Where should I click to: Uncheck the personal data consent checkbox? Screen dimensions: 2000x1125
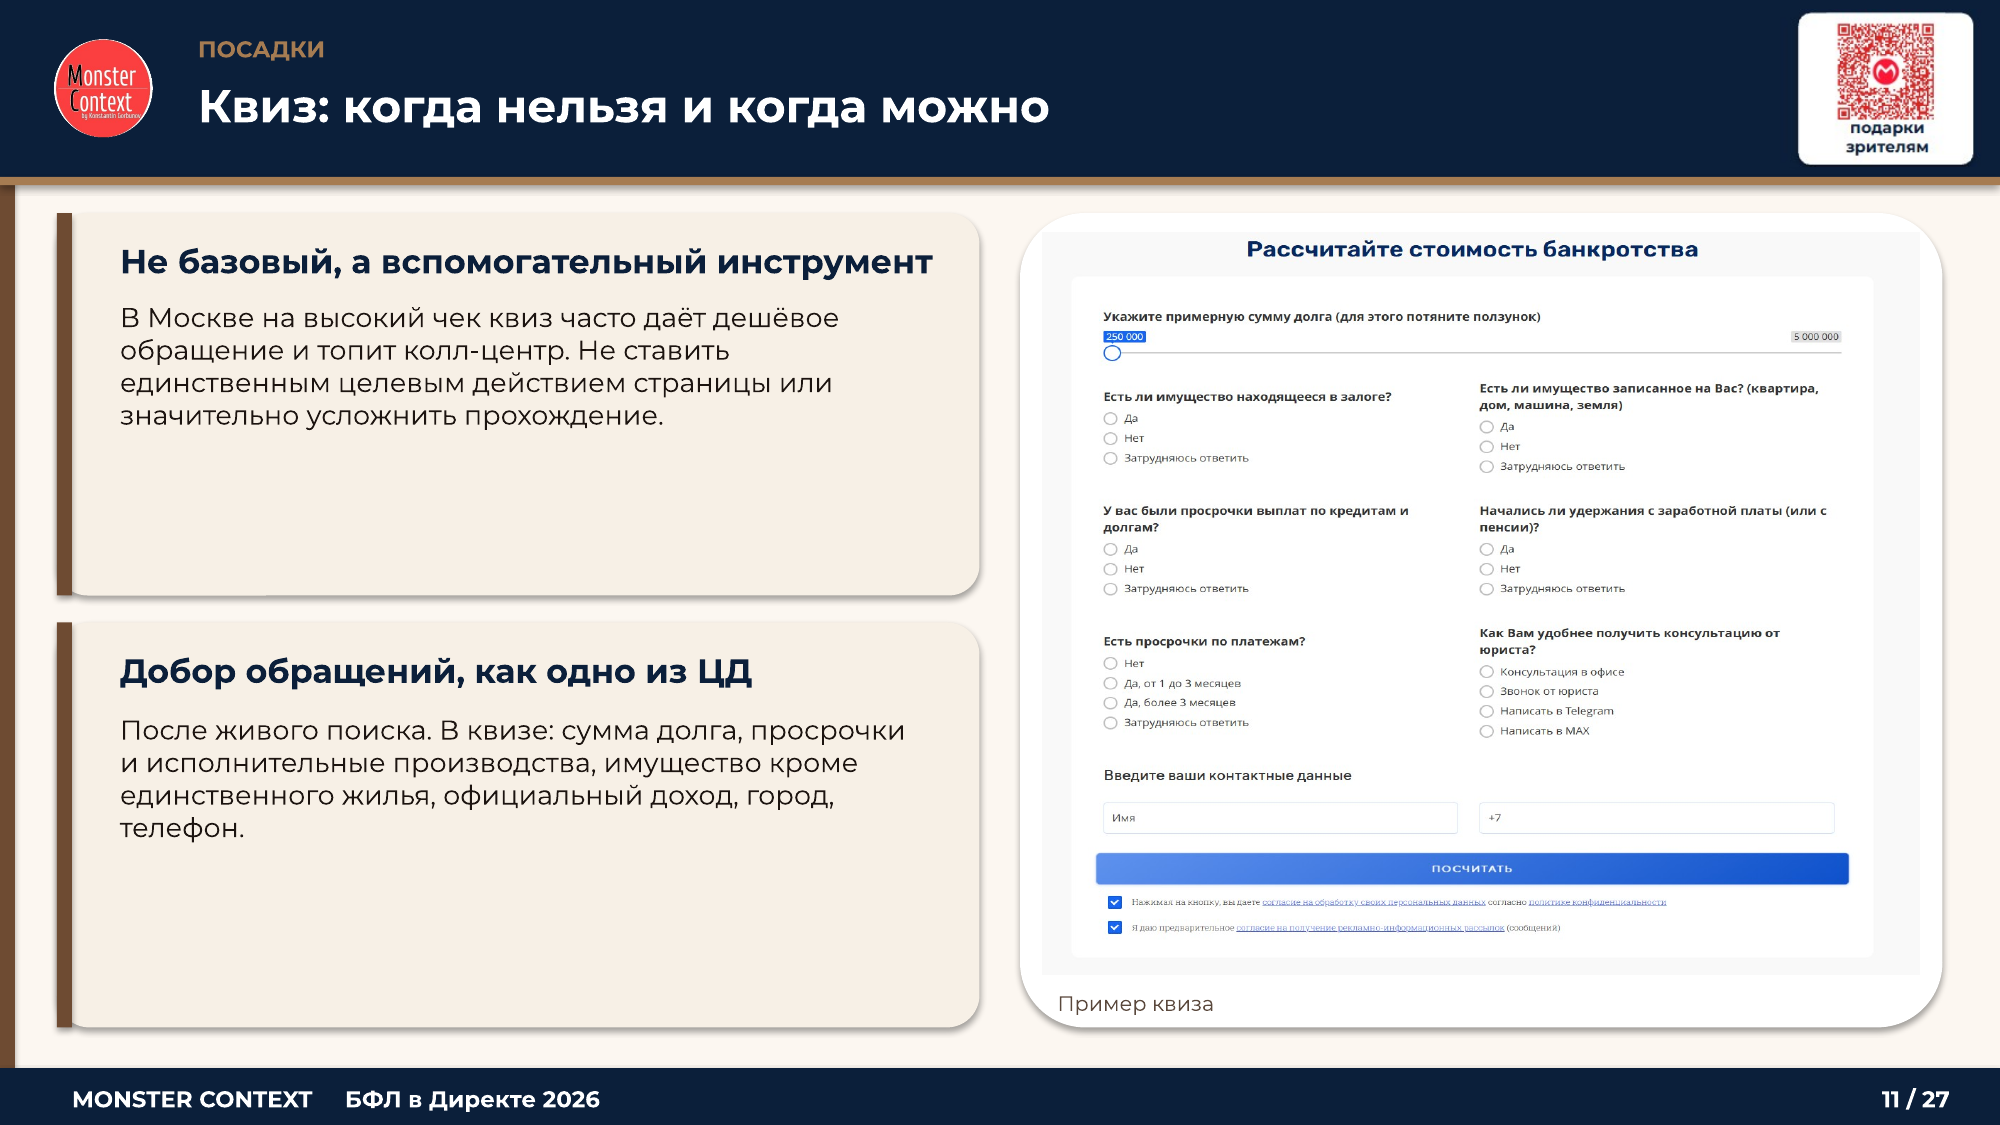[1115, 902]
